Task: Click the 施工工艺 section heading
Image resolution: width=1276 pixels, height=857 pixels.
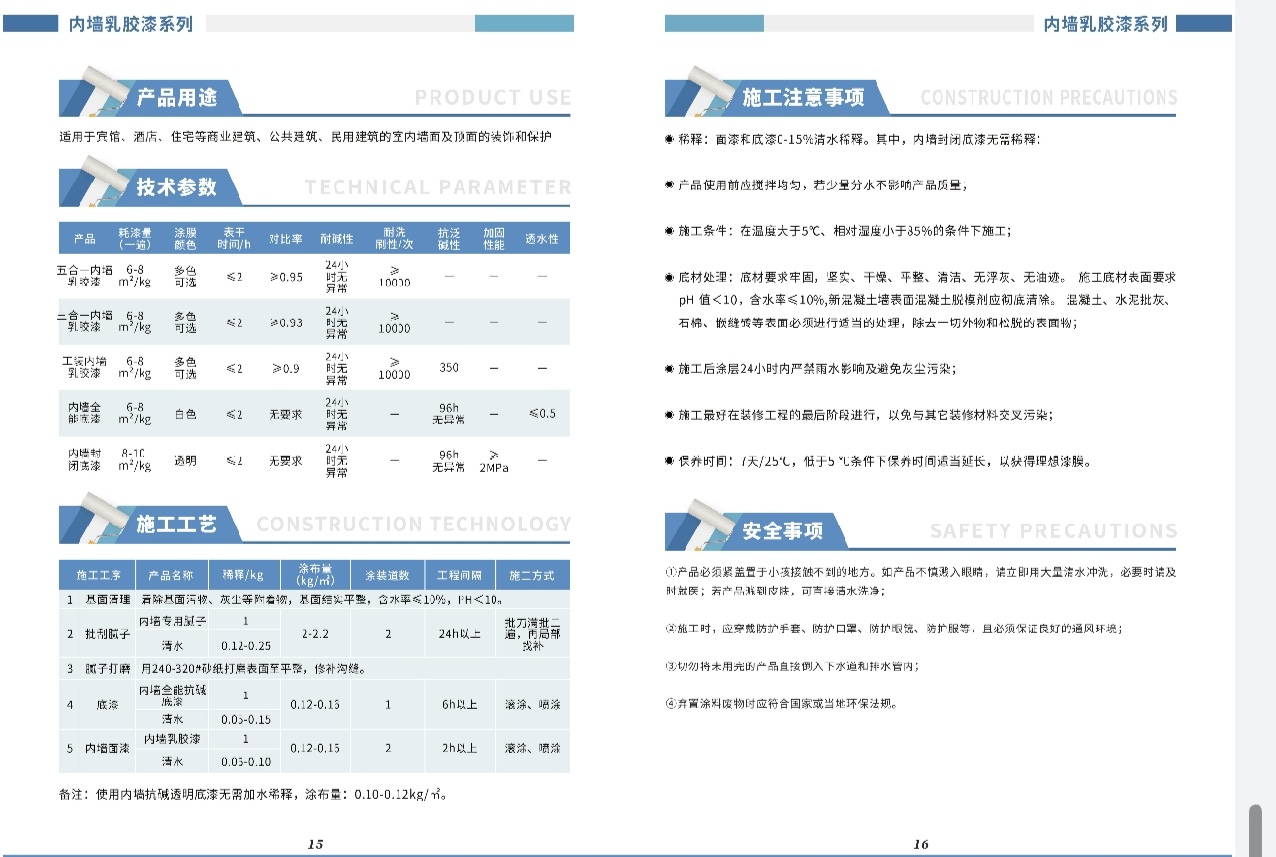Action: (x=176, y=524)
